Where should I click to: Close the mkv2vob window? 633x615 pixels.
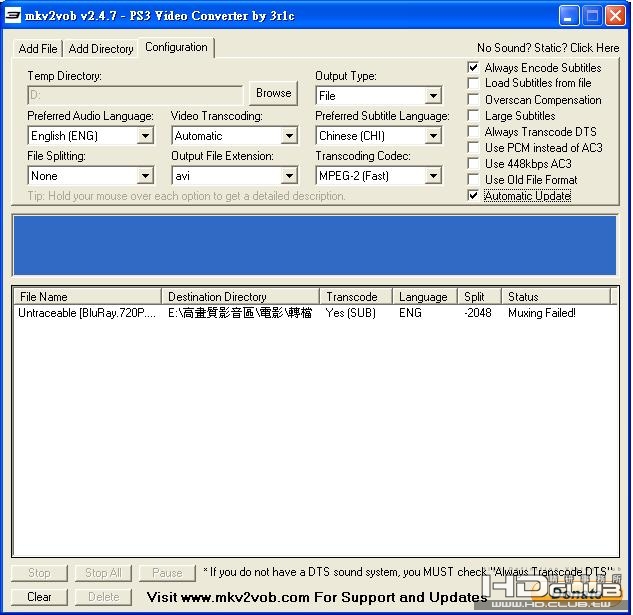click(616, 16)
